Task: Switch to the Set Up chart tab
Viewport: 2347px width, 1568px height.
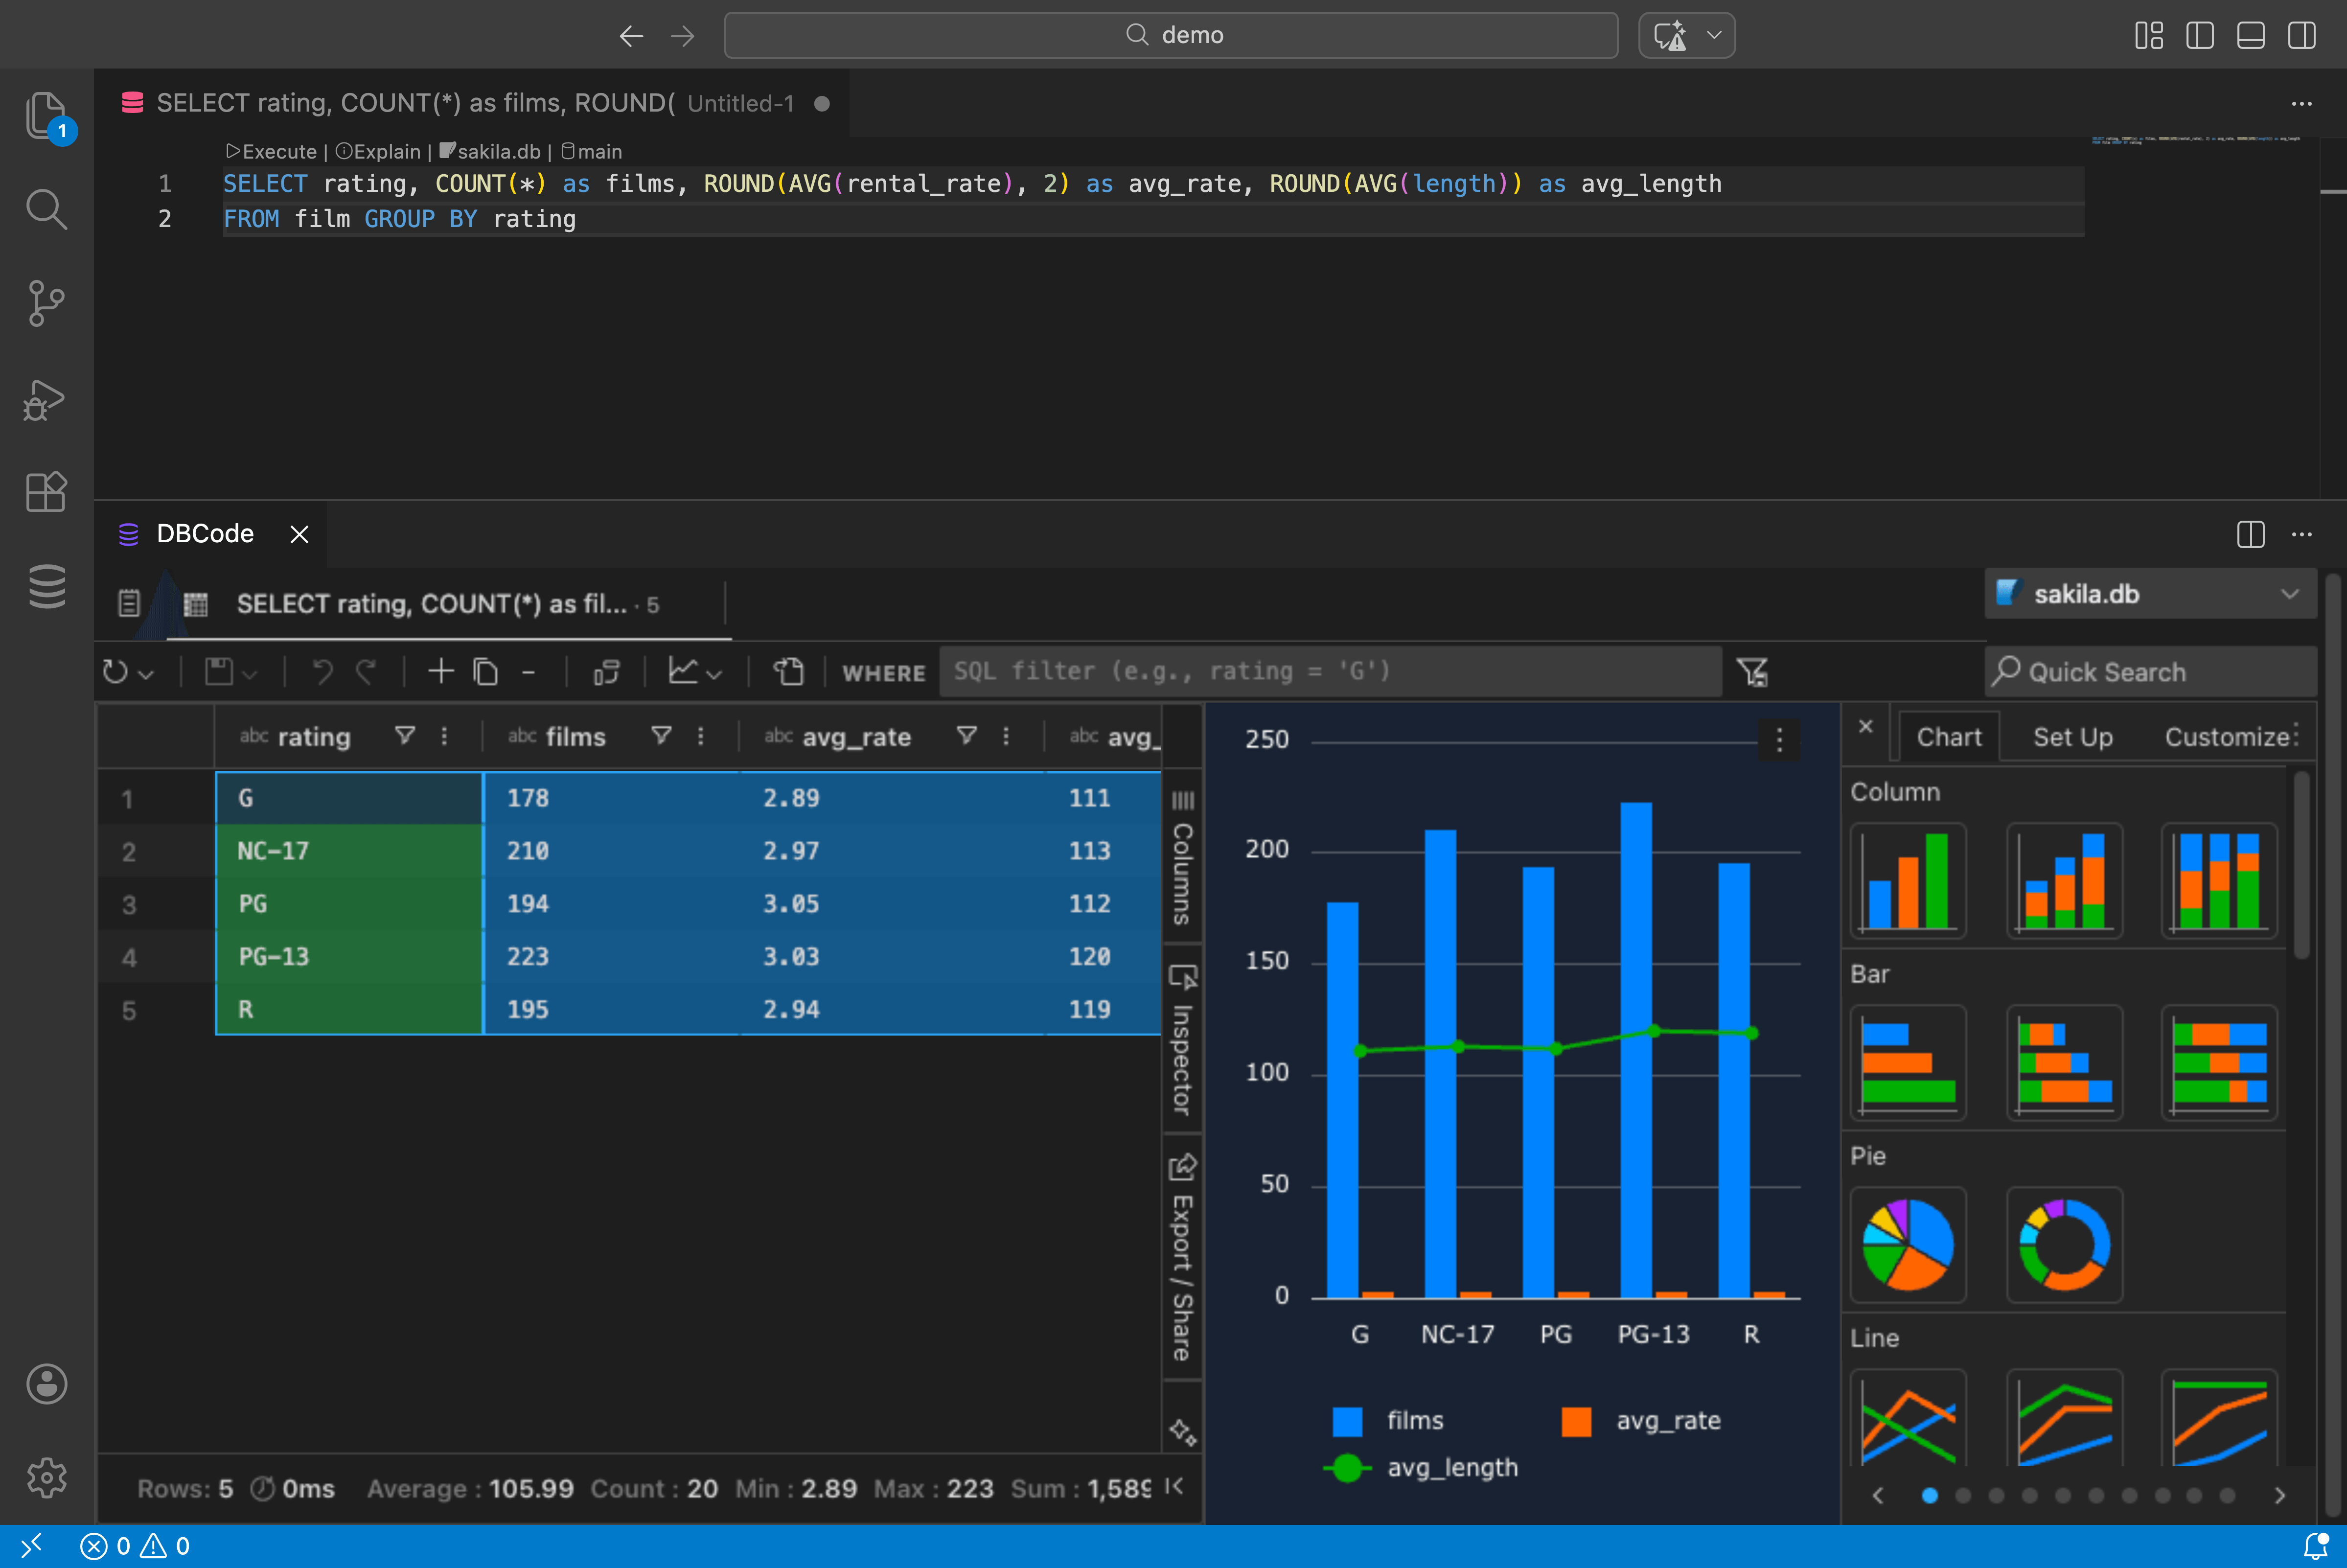Action: (x=2071, y=737)
